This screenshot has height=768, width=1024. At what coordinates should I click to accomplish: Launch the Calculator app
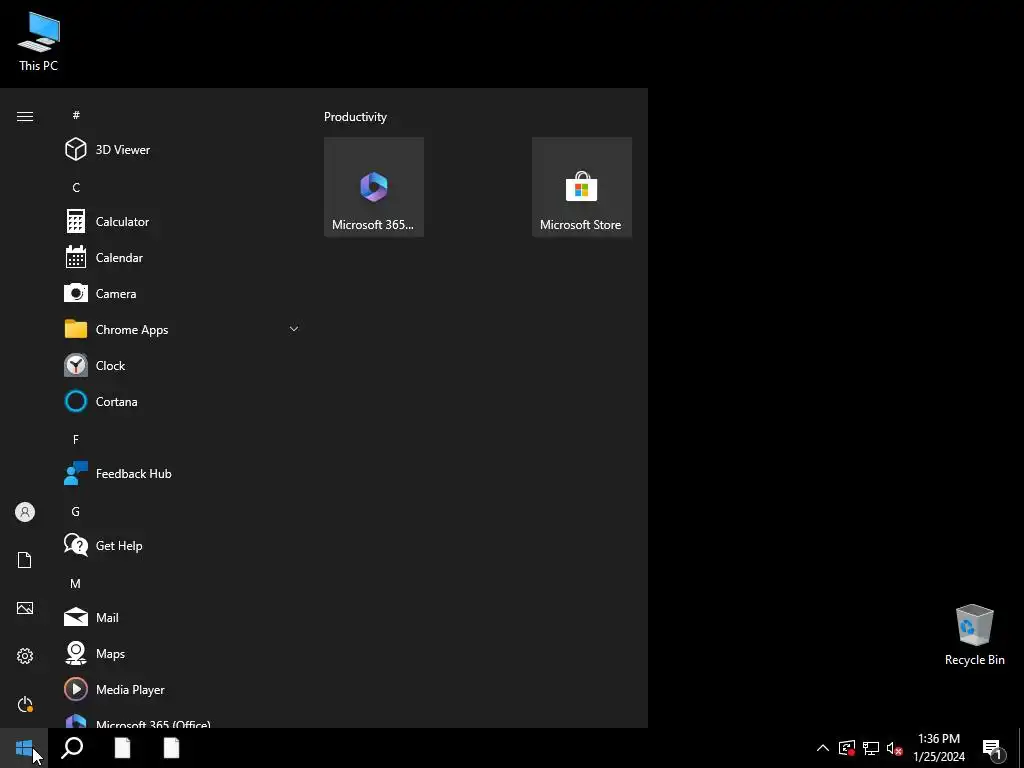[182, 221]
